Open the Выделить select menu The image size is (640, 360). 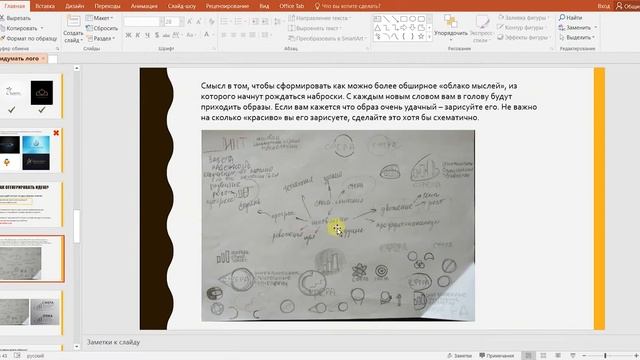tap(577, 37)
